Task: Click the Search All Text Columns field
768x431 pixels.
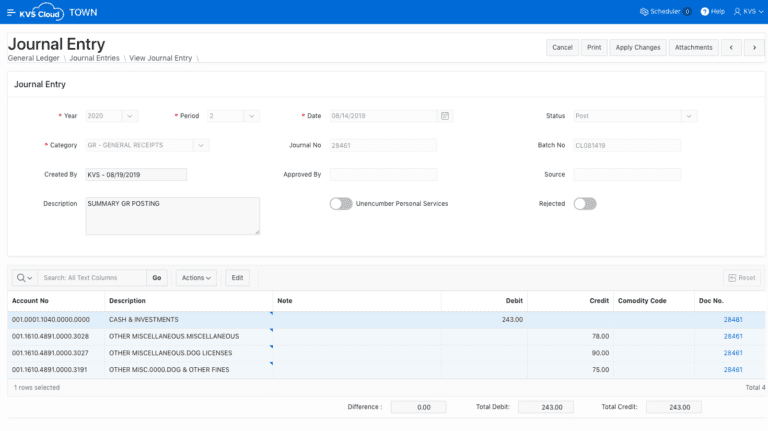Action: (93, 277)
